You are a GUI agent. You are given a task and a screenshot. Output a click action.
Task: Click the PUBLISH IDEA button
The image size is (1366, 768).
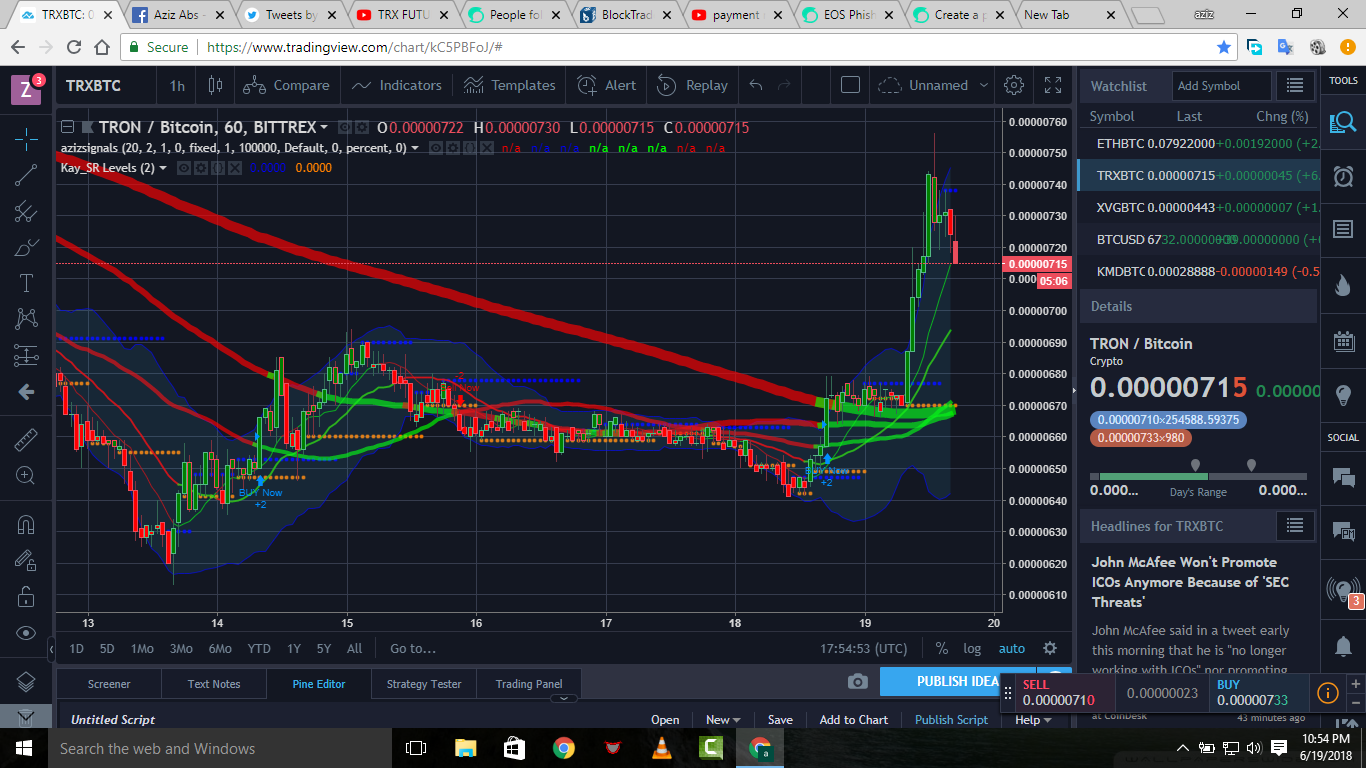[x=957, y=681]
